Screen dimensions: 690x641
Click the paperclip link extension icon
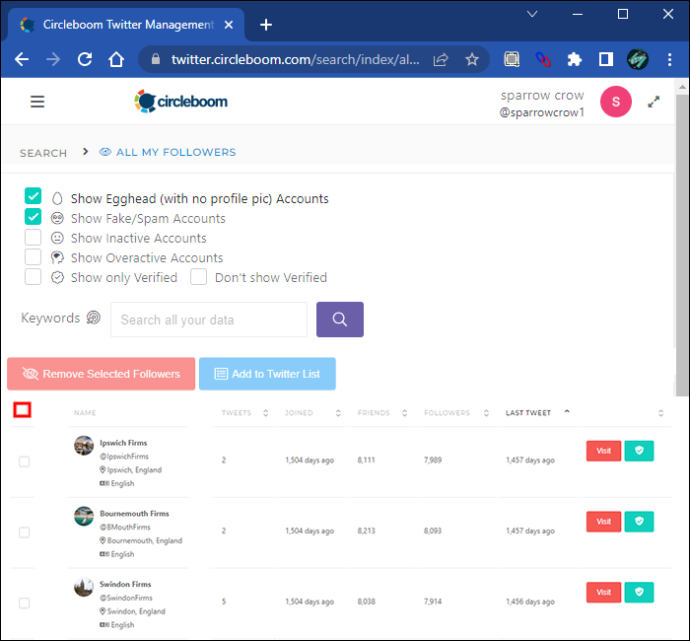point(543,59)
